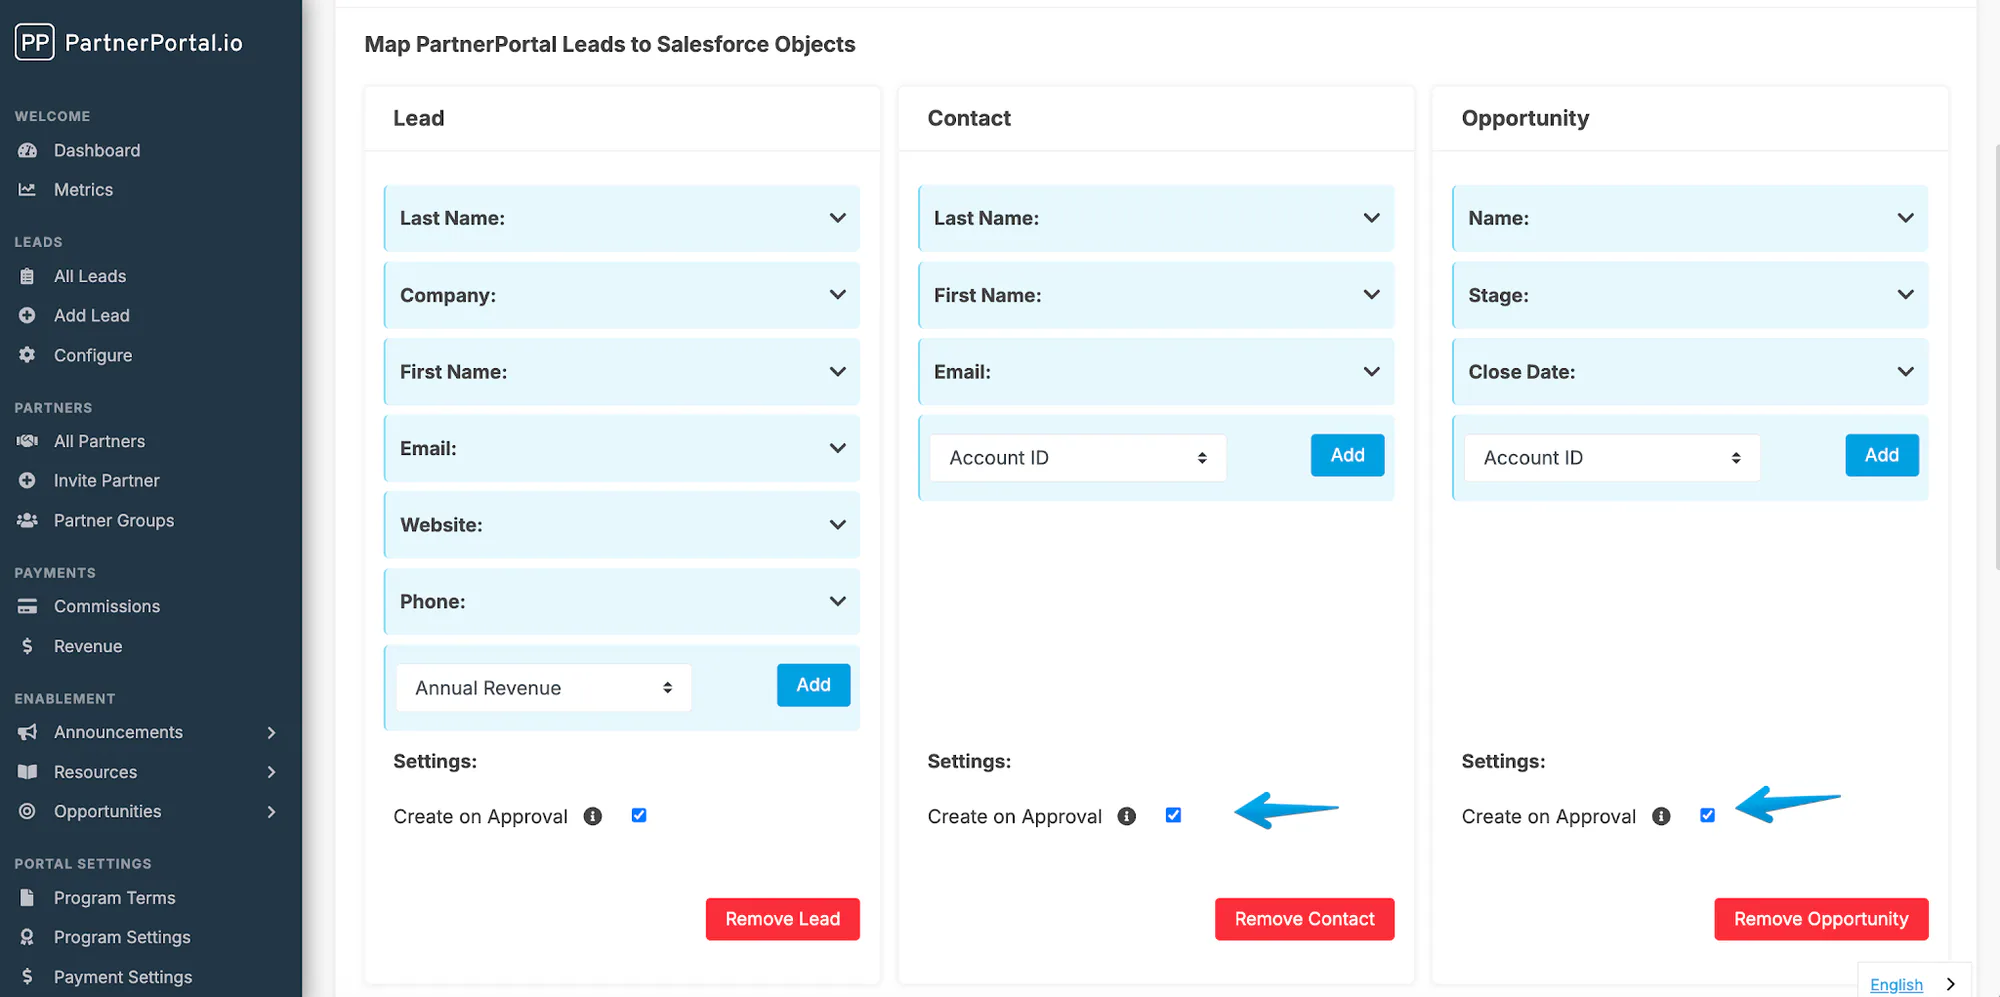Open Partner Groups page
The width and height of the screenshot is (2000, 997).
114,520
